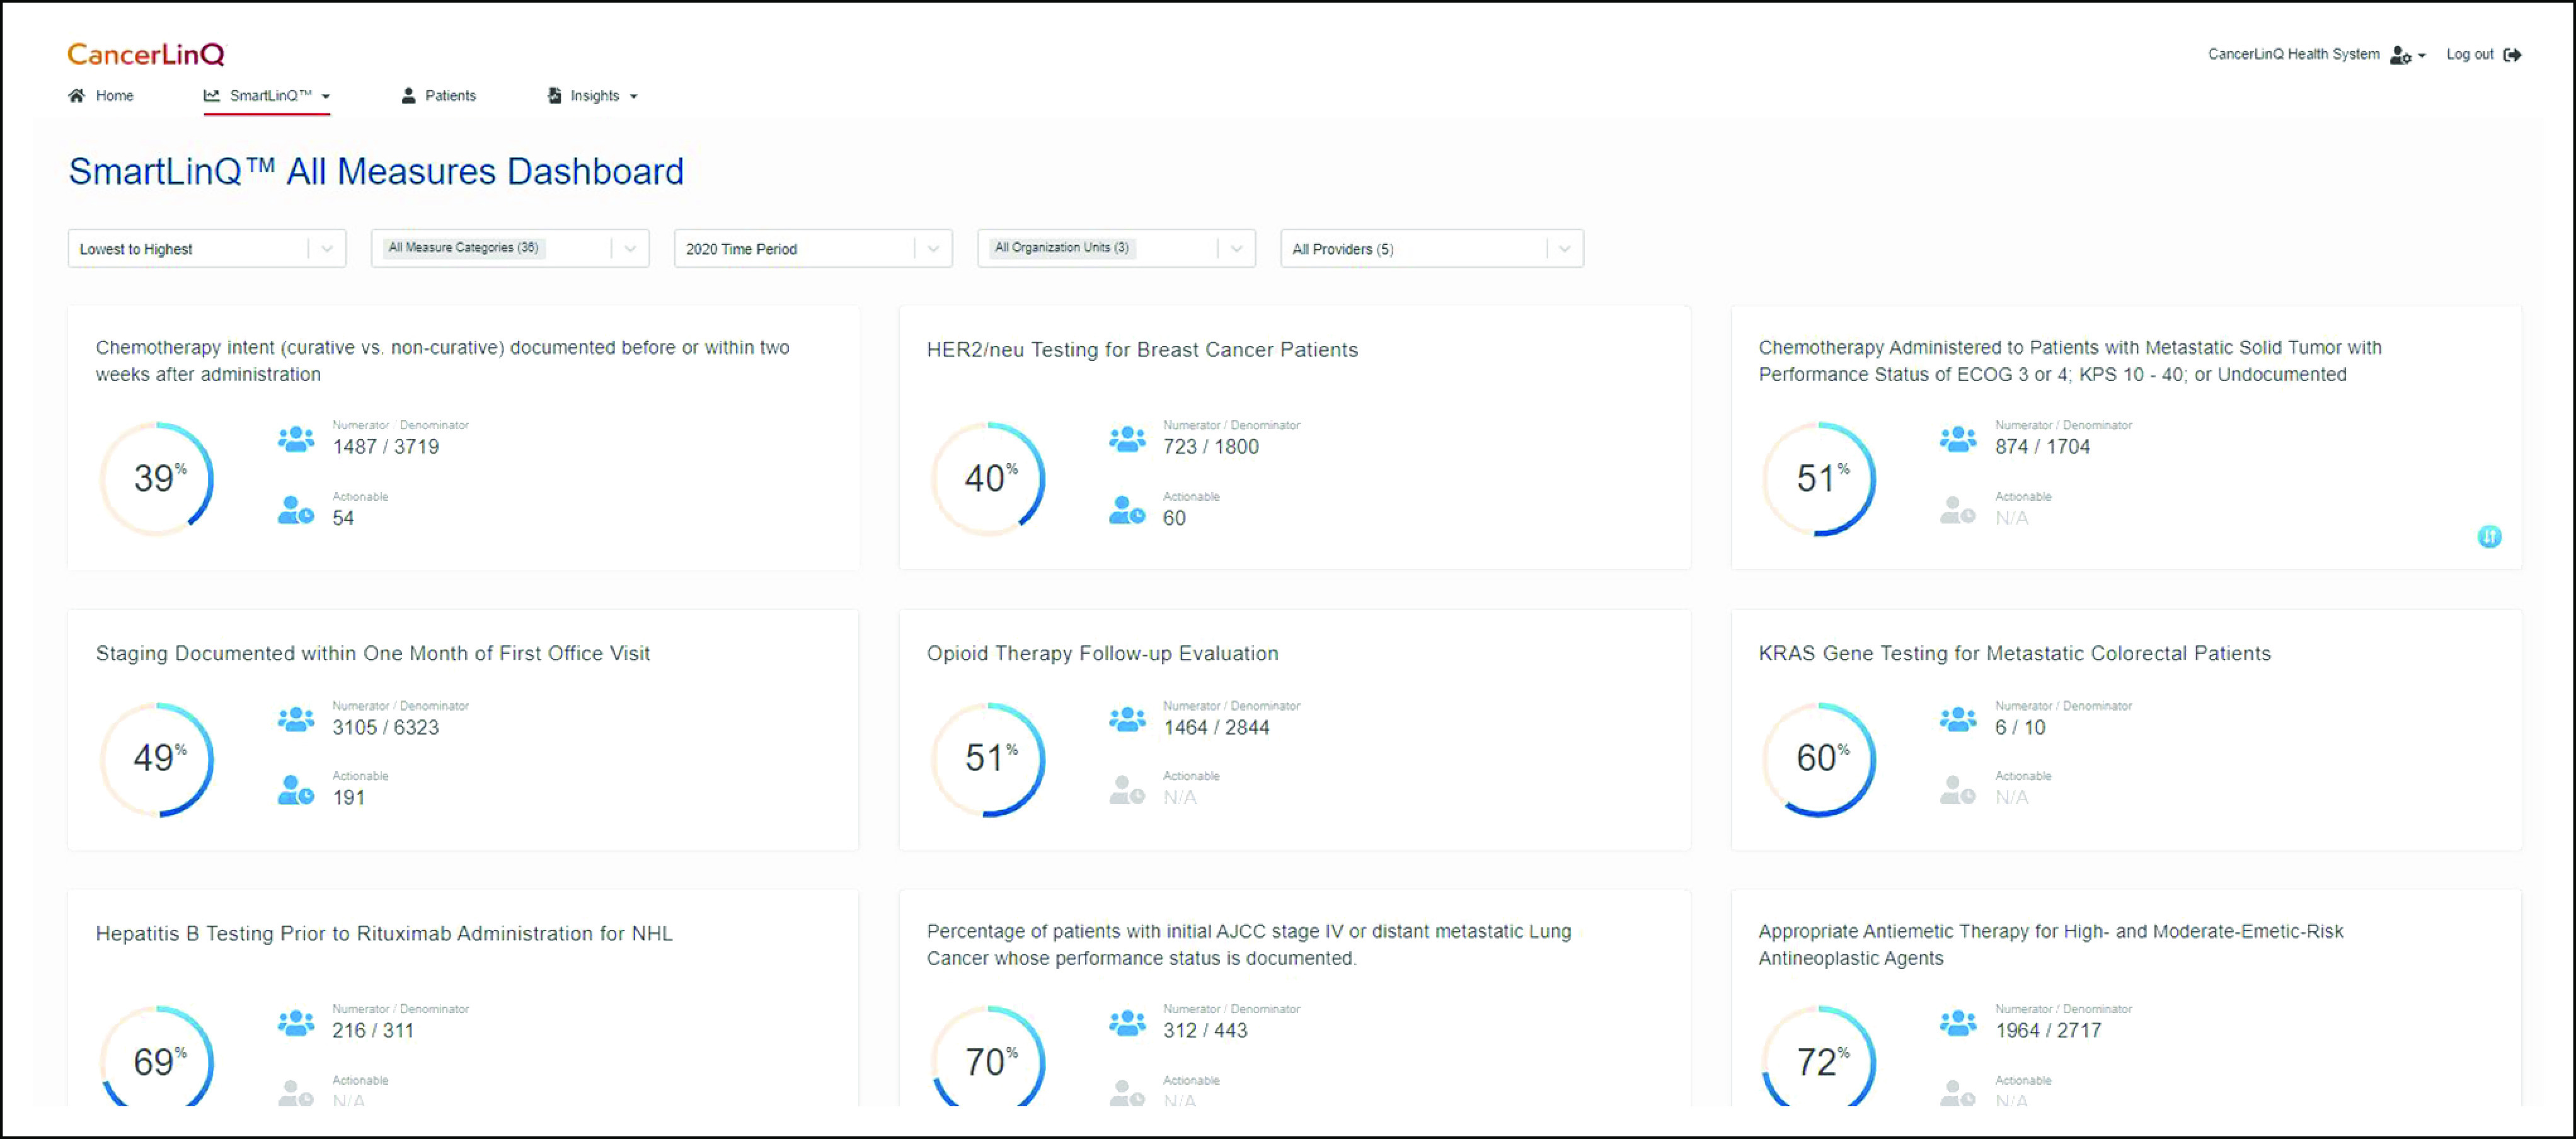This screenshot has height=1139, width=2576.
Task: Open the Opioid Therapy Follow-up Evaluation measure
Action: point(1102,653)
